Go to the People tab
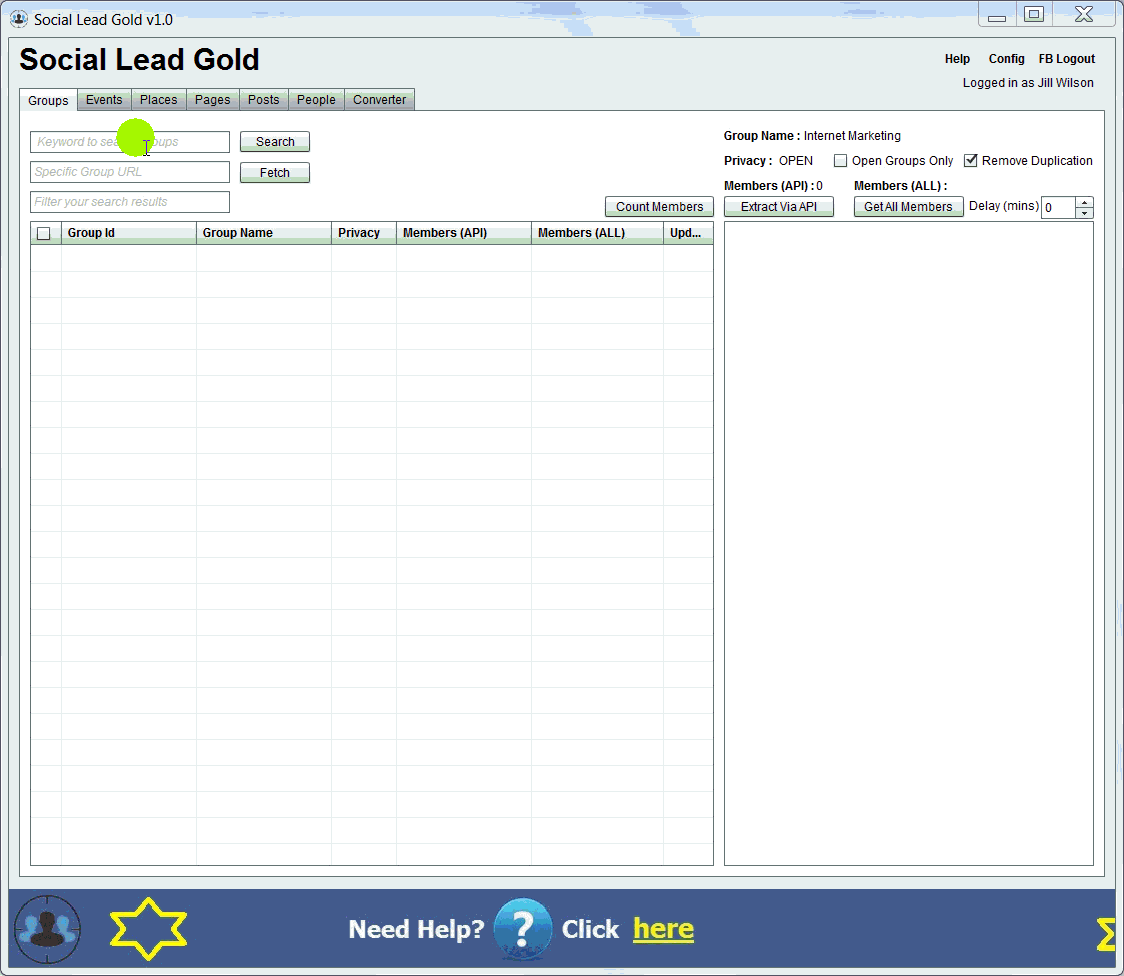 316,100
